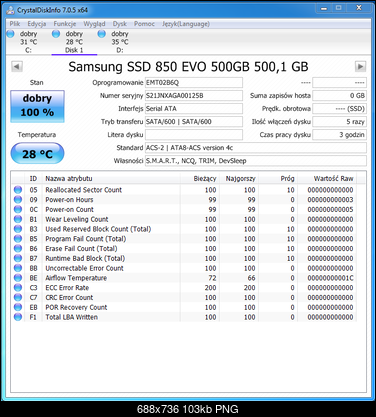Open the Dysk menu

[120, 24]
